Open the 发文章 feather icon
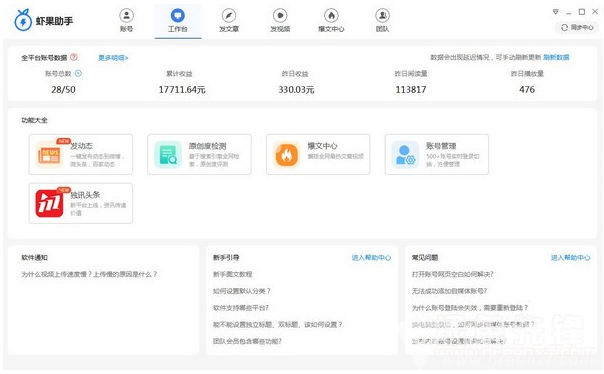This screenshot has width=604, height=374. (229, 16)
